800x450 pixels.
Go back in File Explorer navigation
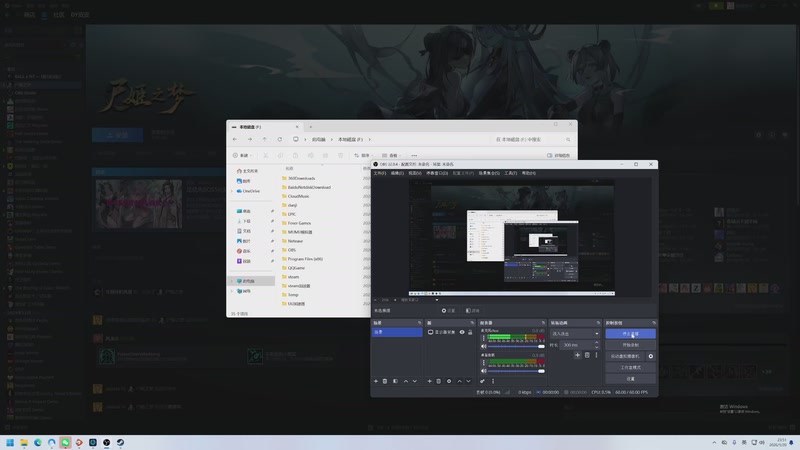[235, 139]
